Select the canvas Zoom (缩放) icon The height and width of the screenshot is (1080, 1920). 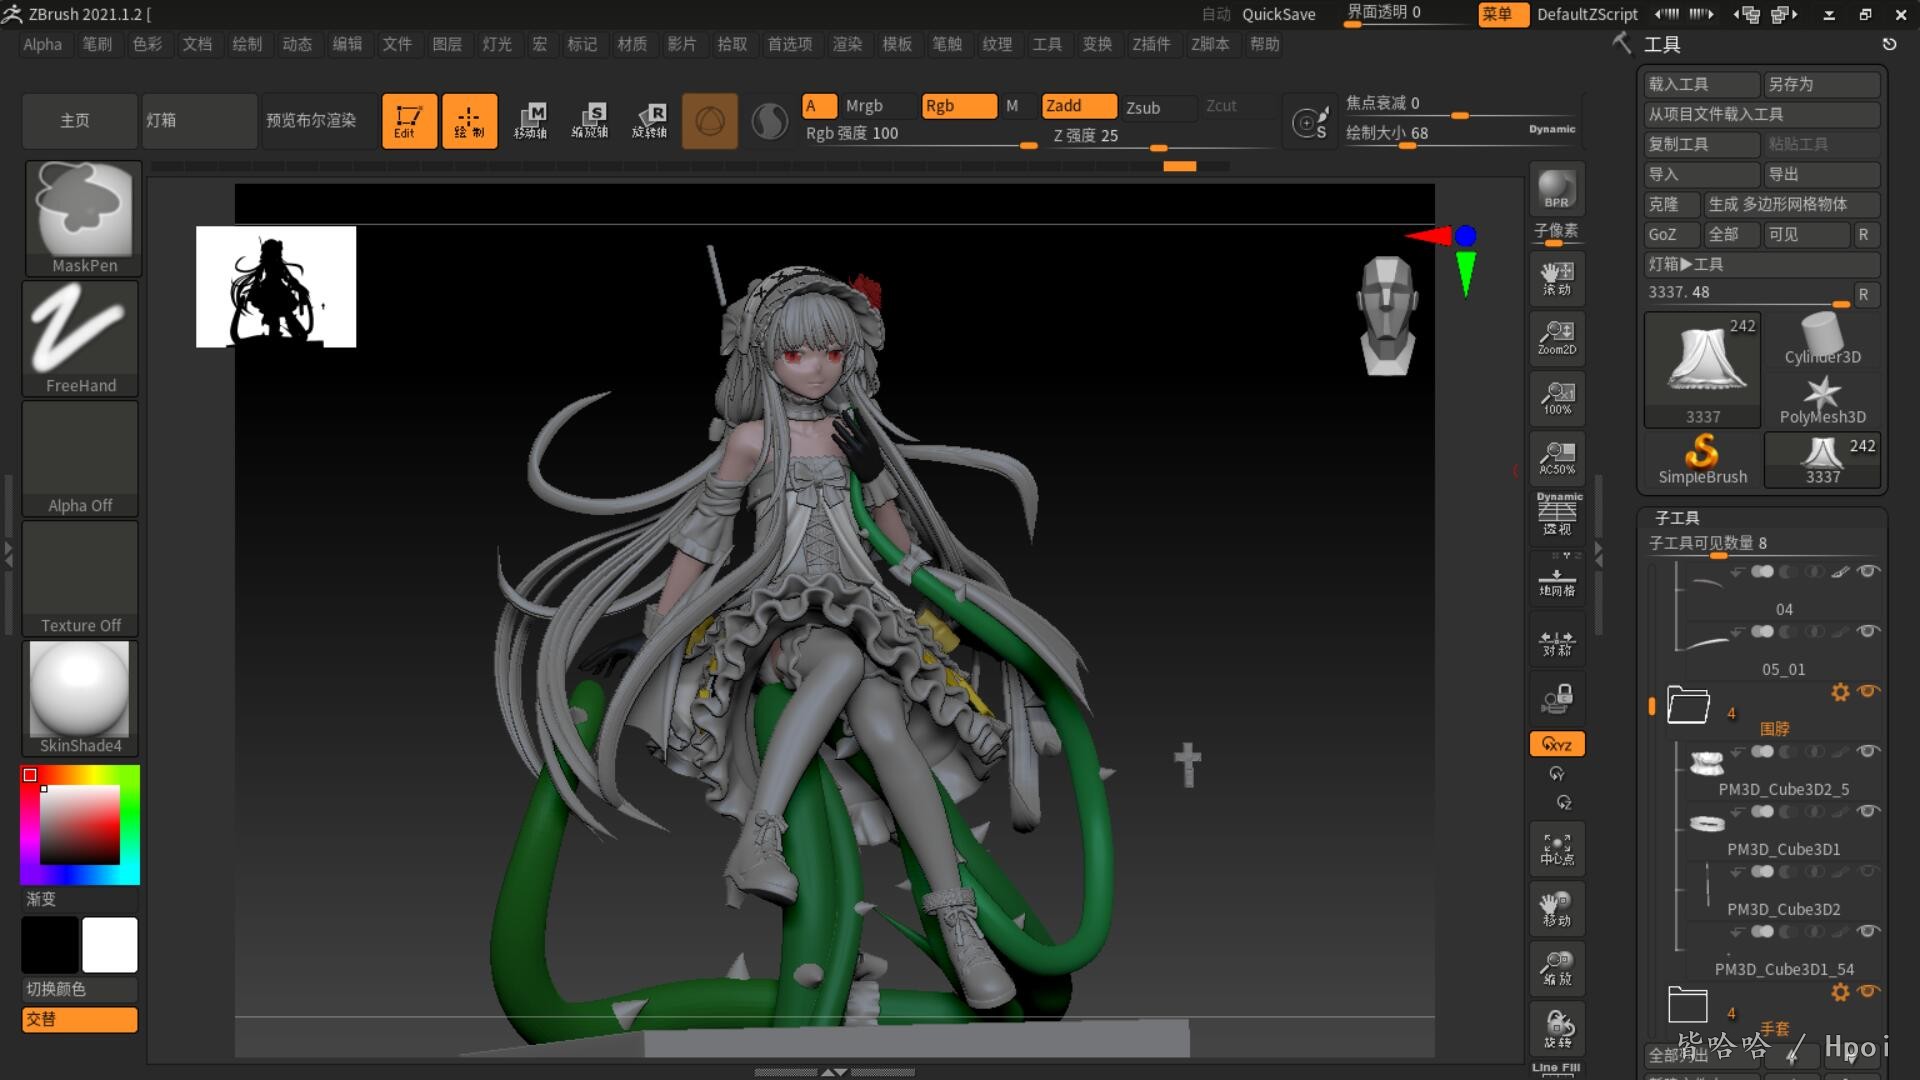[1557, 969]
